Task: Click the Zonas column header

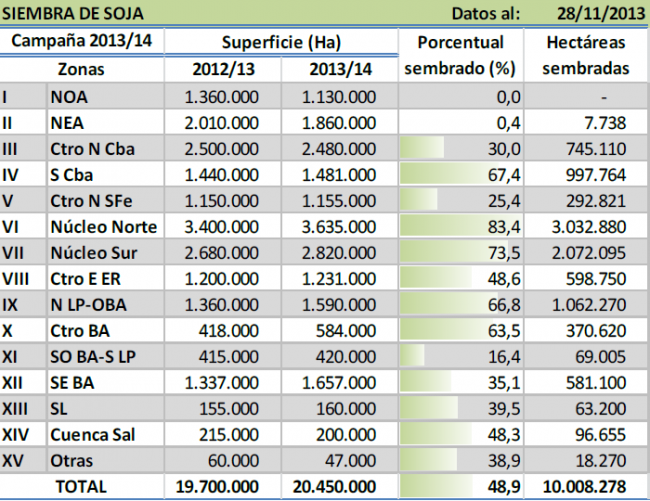Action: point(83,70)
